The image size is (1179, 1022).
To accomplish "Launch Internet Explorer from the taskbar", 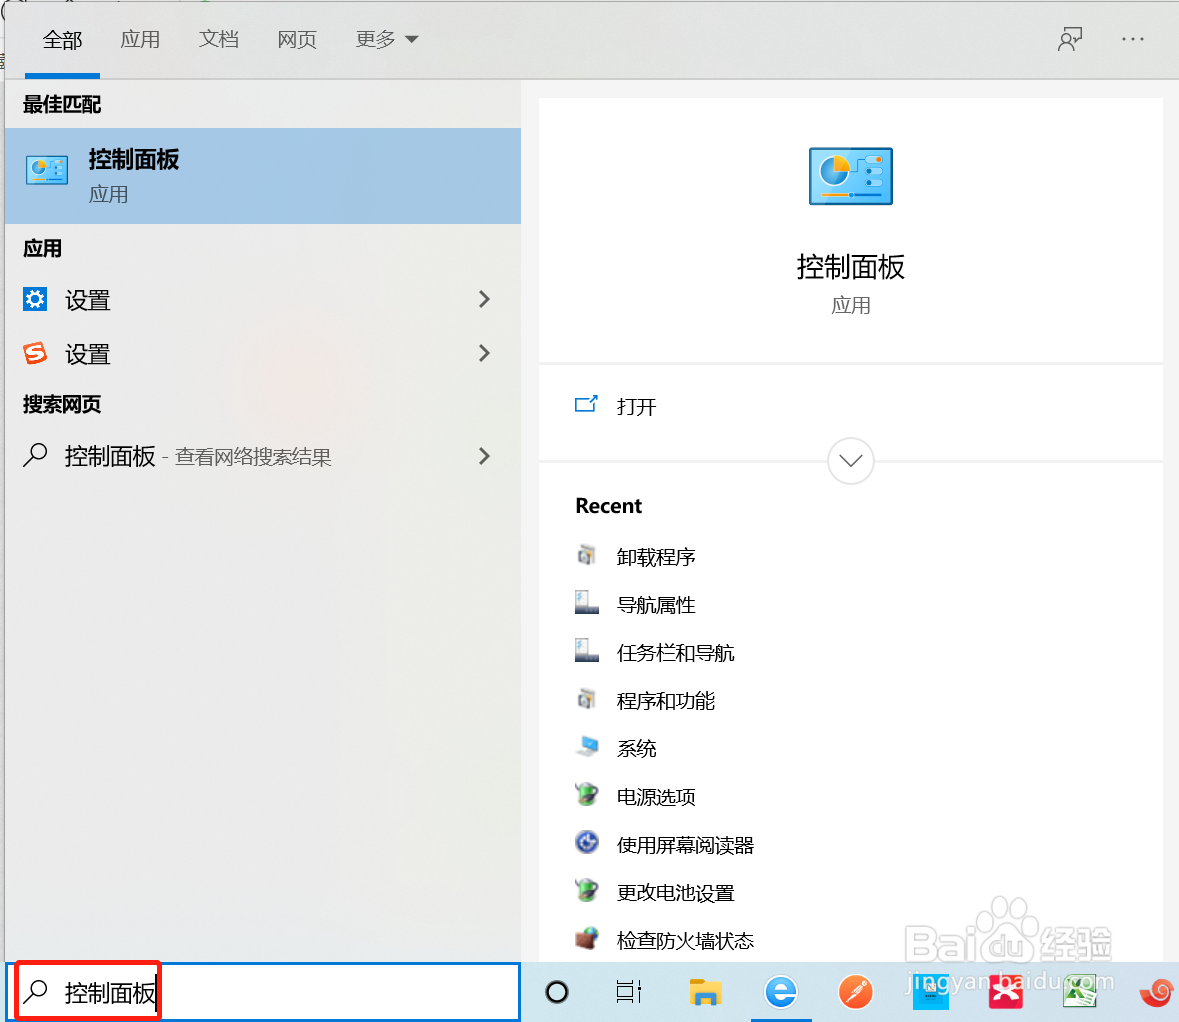I will click(780, 992).
